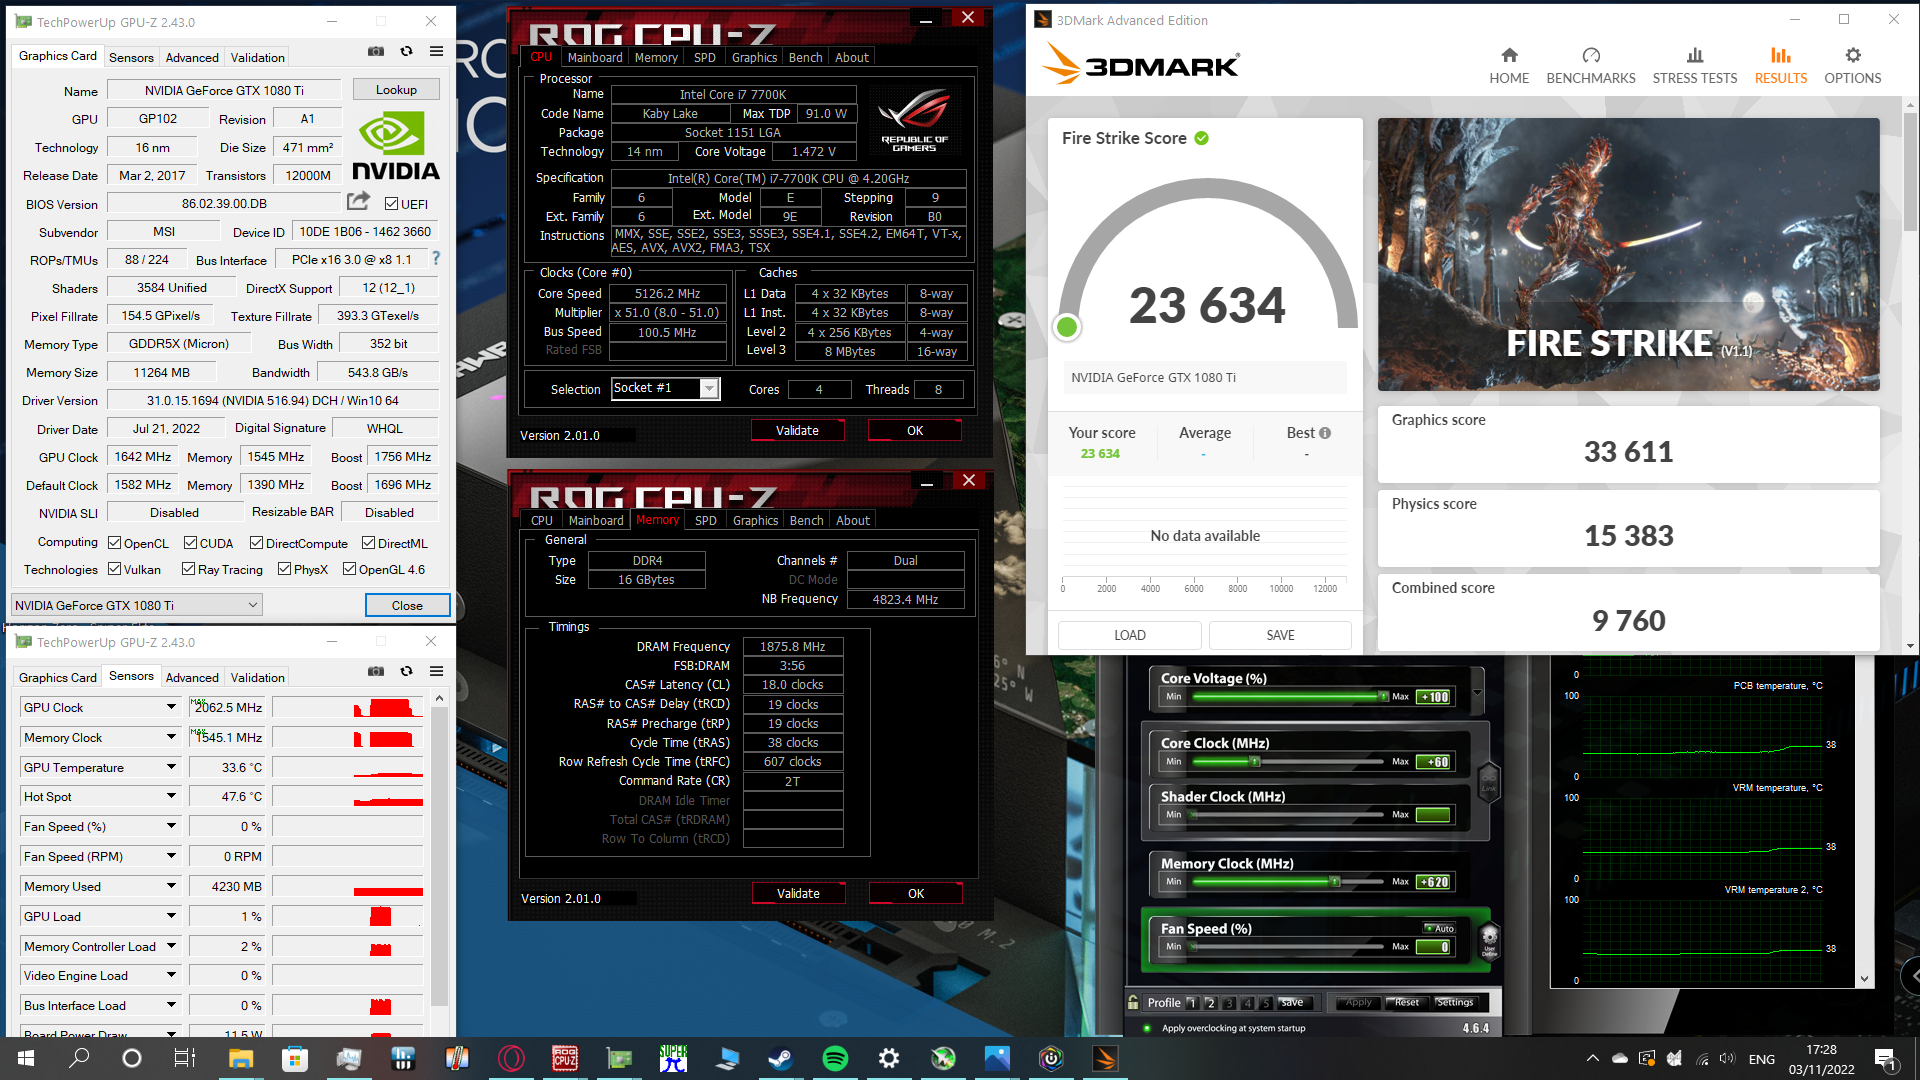Click Best score info icon in 3DMark
Image resolution: width=1920 pixels, height=1080 pixels.
(1325, 433)
